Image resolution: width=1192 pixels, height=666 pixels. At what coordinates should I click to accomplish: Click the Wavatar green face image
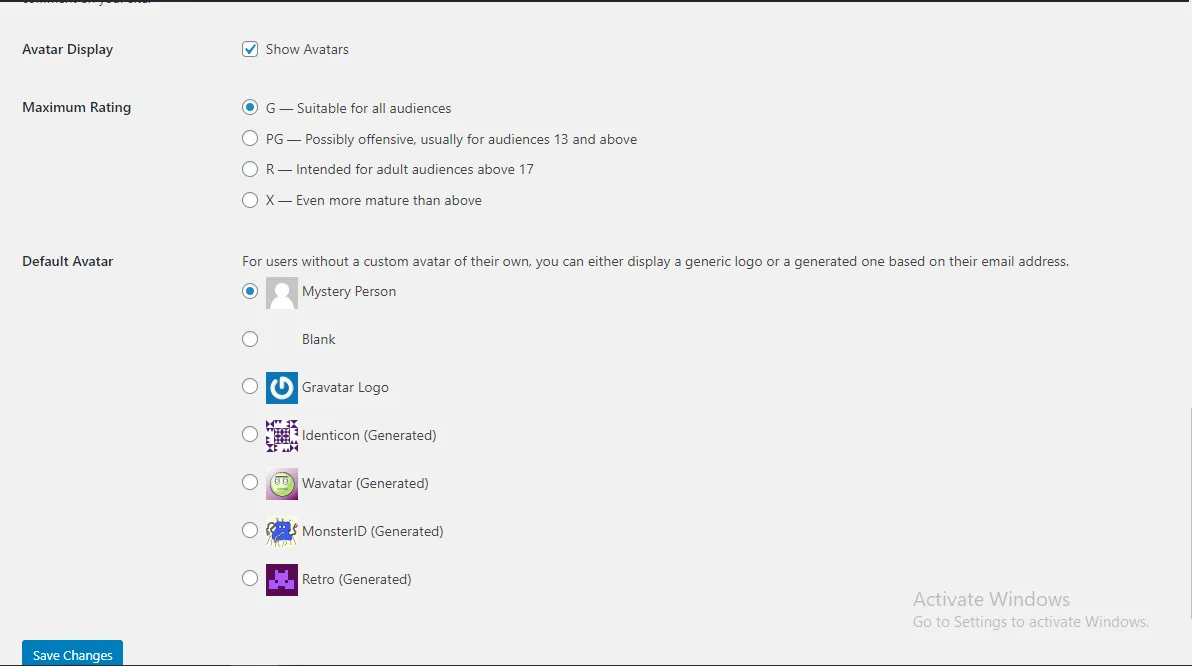coord(282,484)
